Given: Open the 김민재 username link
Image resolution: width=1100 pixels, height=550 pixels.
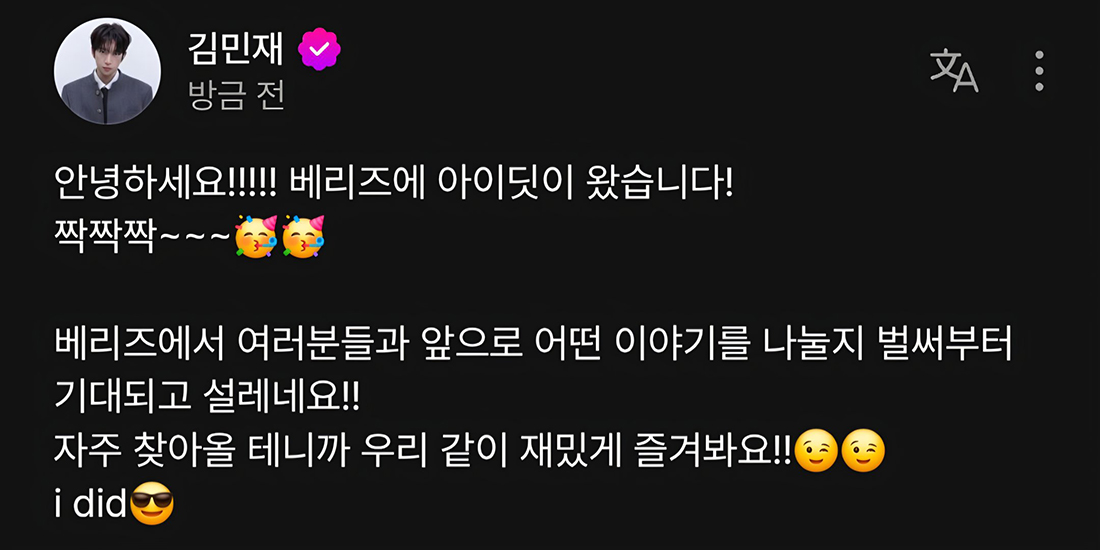Looking at the screenshot, I should click(x=236, y=50).
